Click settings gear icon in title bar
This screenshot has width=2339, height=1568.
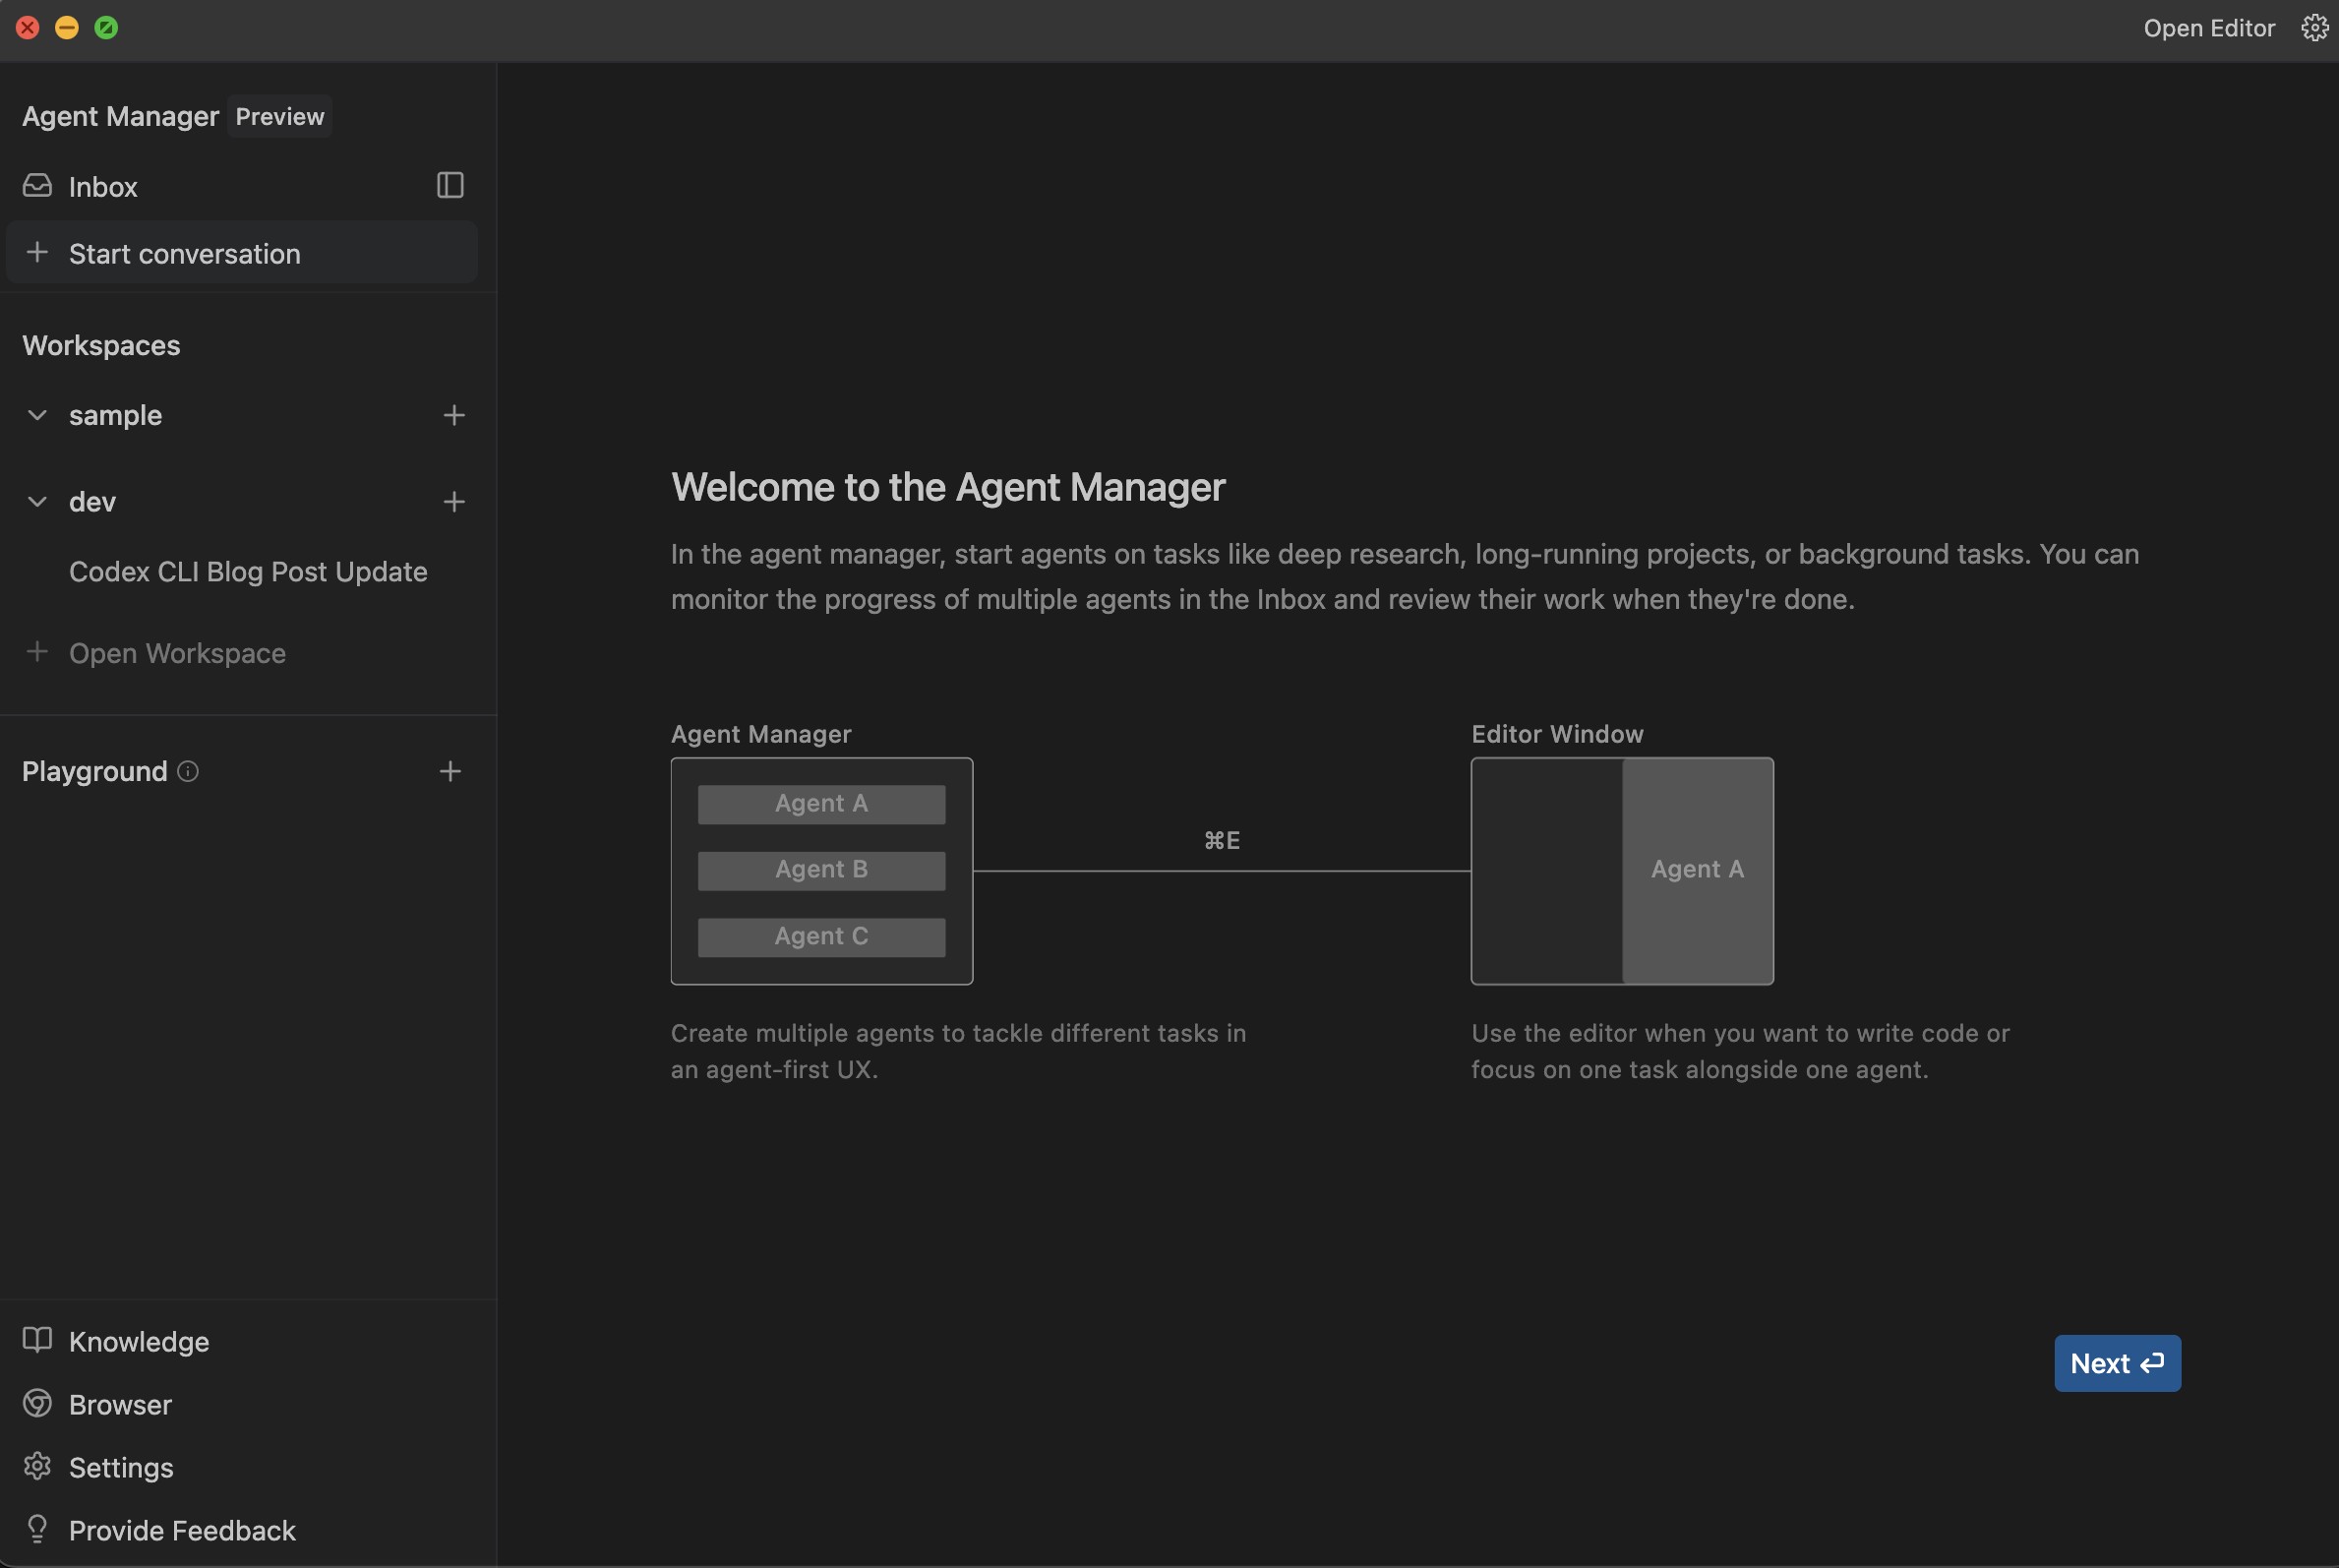click(2314, 28)
